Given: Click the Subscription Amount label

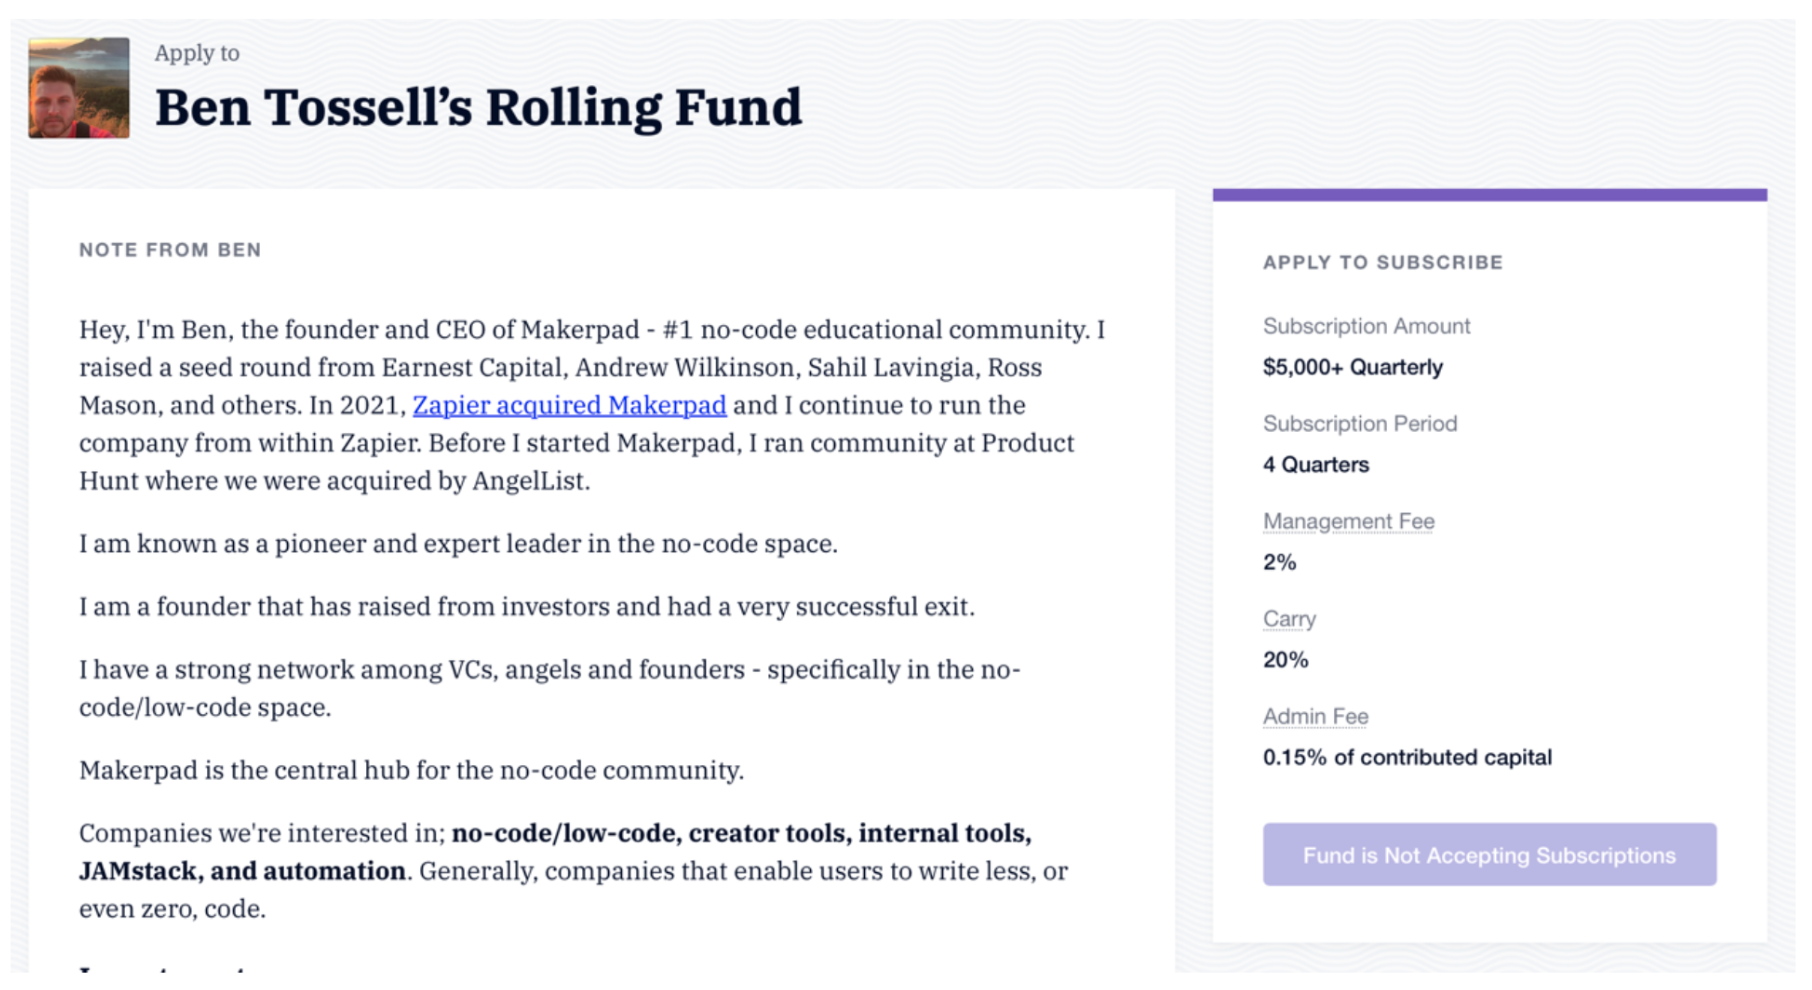Looking at the screenshot, I should [1366, 326].
